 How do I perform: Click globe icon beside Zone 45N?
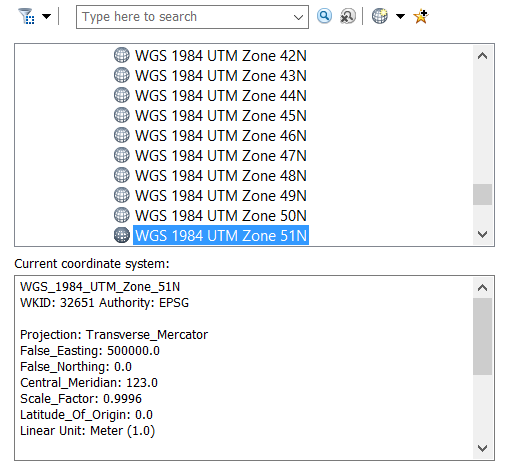[x=122, y=115]
